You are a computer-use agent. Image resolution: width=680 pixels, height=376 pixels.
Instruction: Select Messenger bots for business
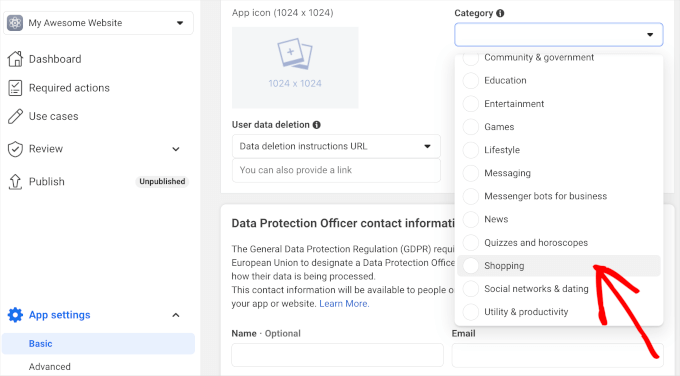pos(559,196)
